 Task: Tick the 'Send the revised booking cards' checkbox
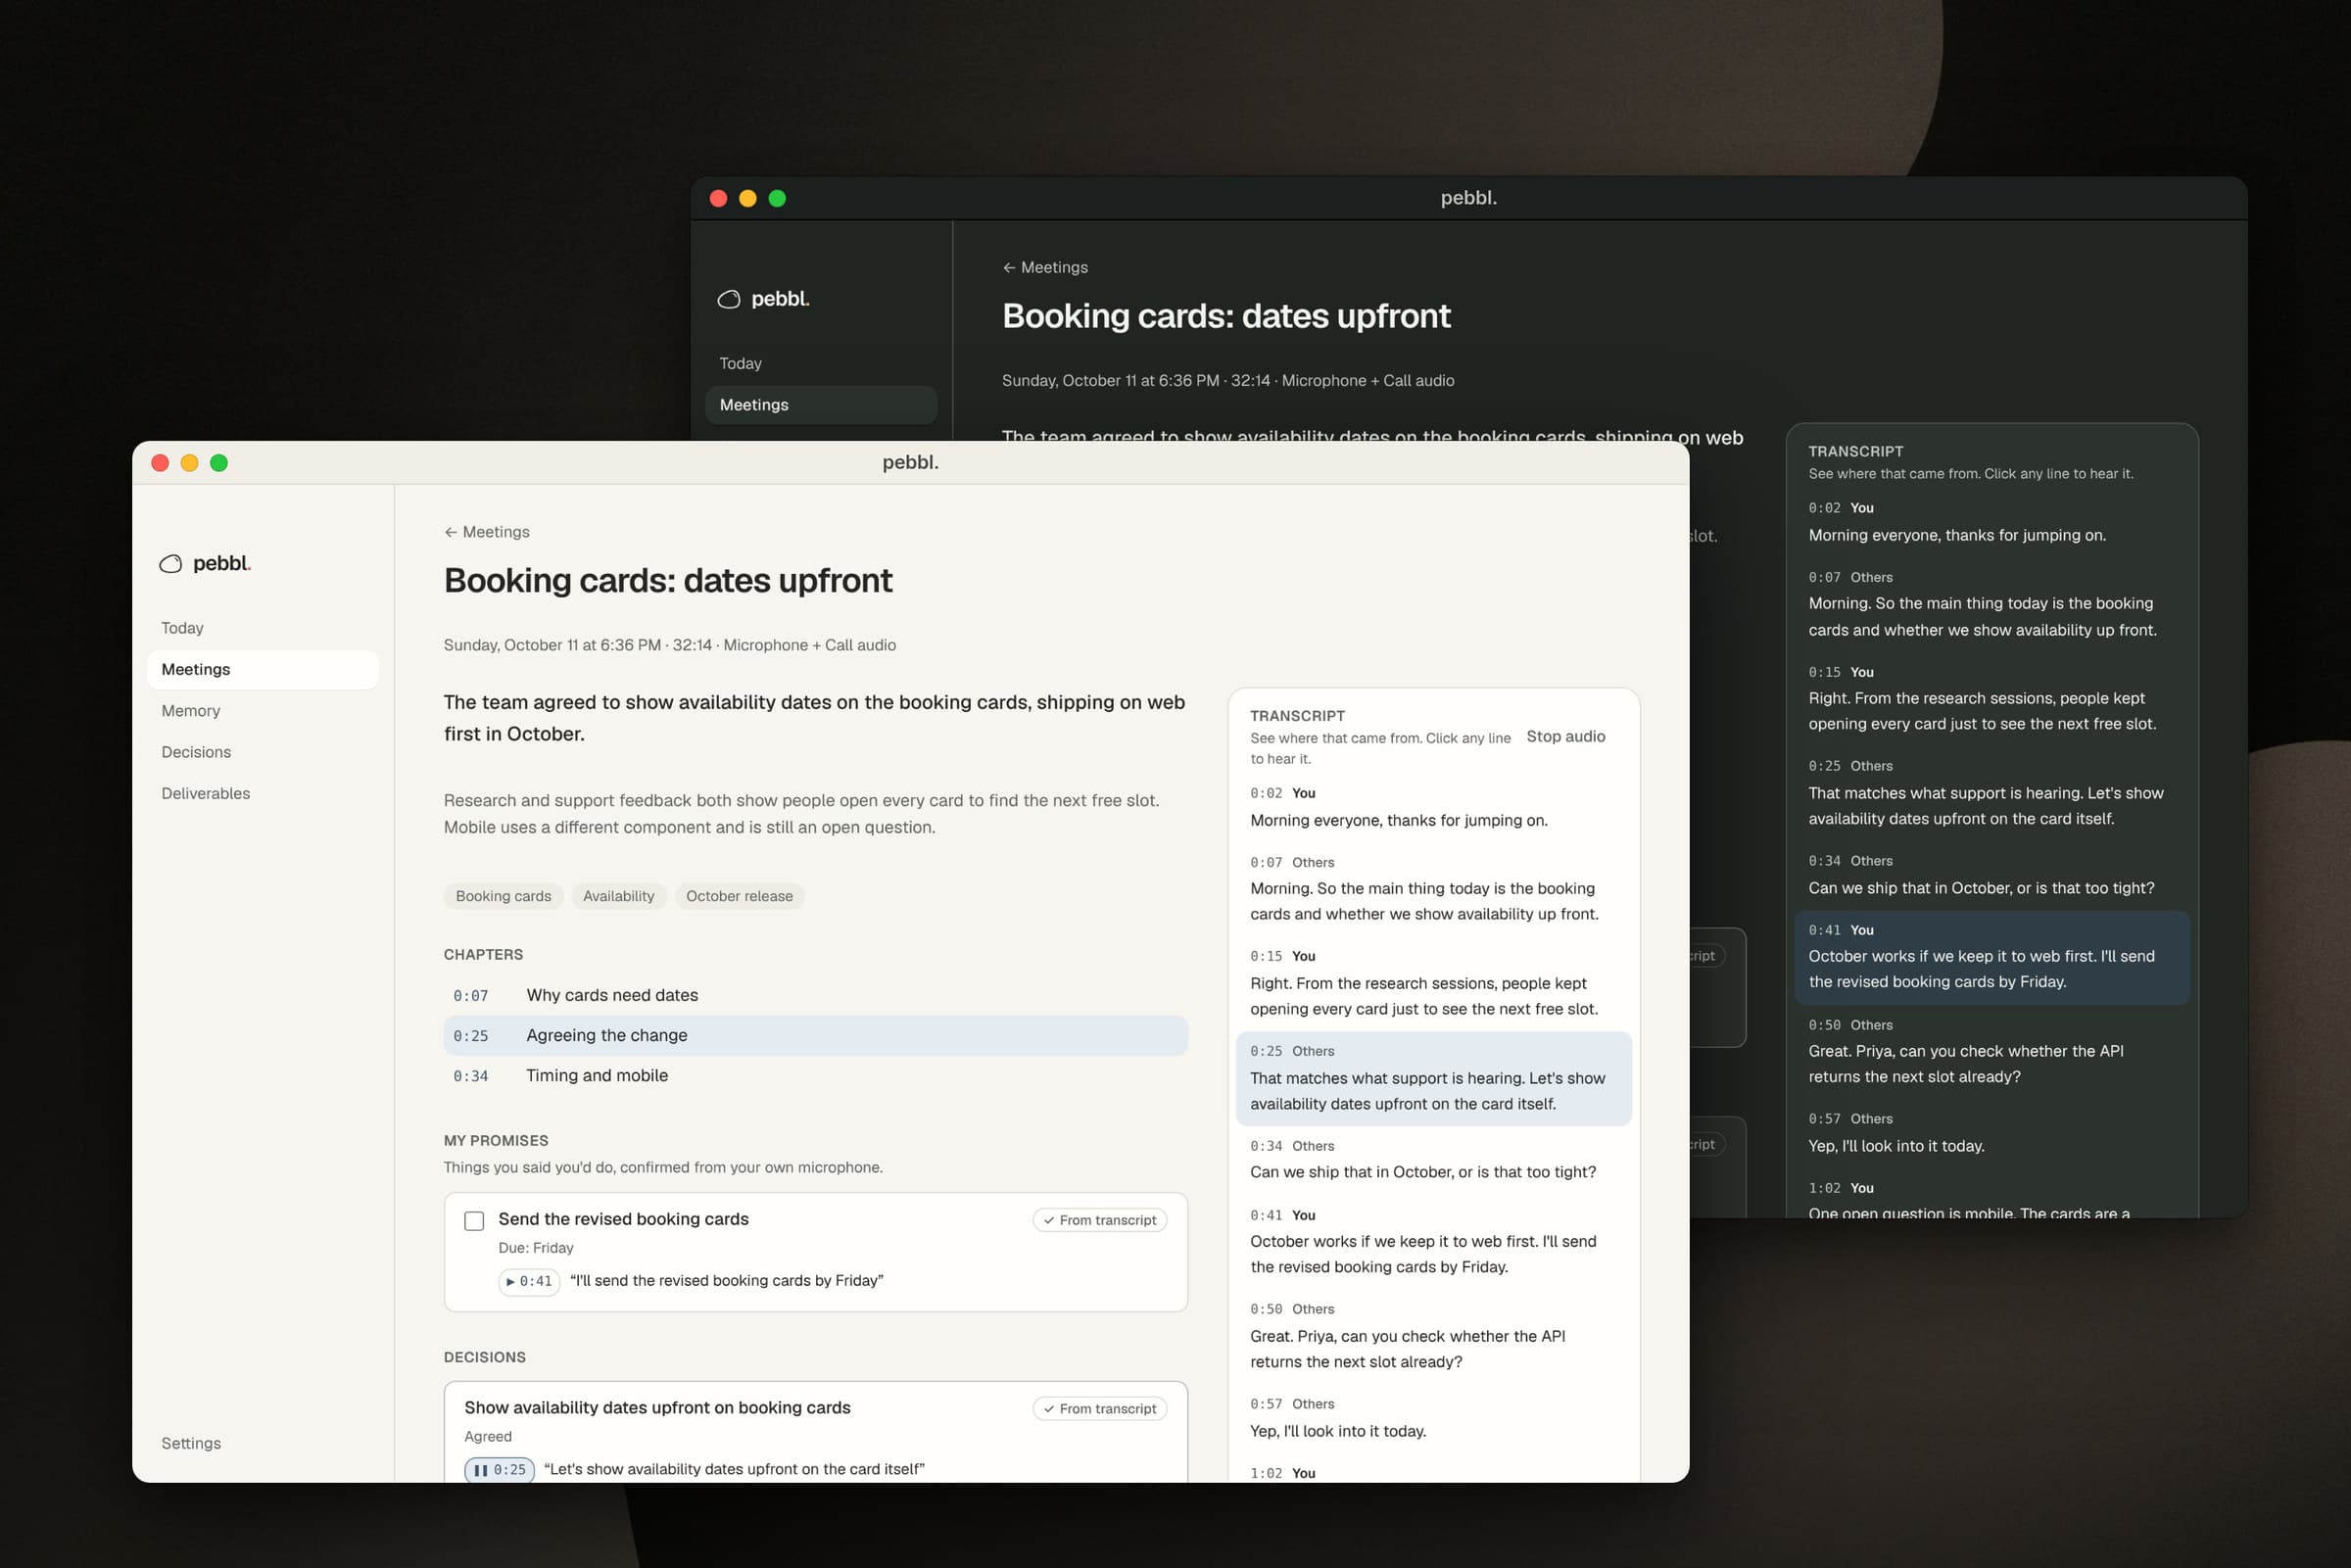click(x=474, y=1220)
